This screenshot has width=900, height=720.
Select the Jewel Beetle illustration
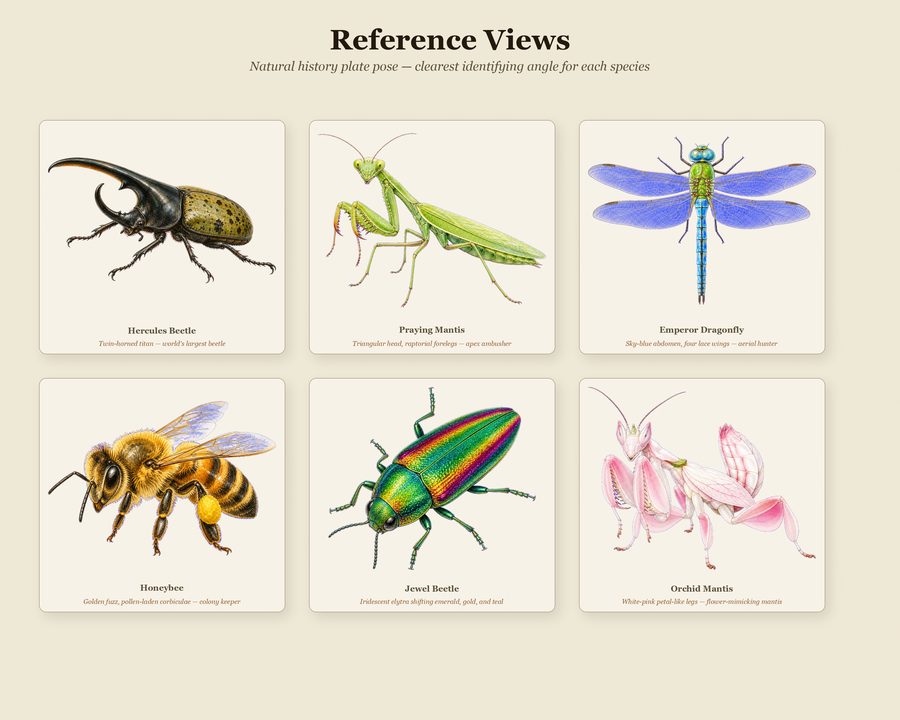(x=432, y=478)
